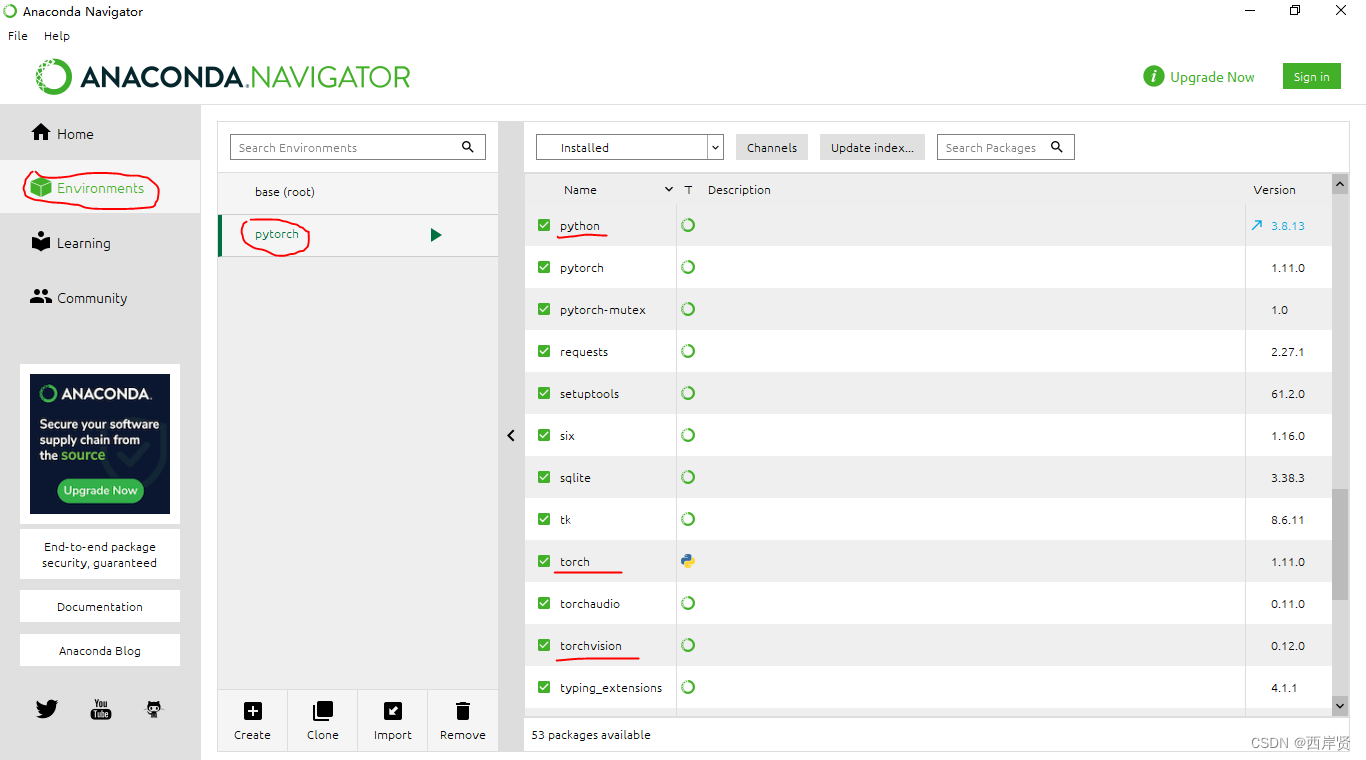This screenshot has height=760, width=1366.
Task: Collapse the environments panel with left chevron
Action: coord(511,435)
